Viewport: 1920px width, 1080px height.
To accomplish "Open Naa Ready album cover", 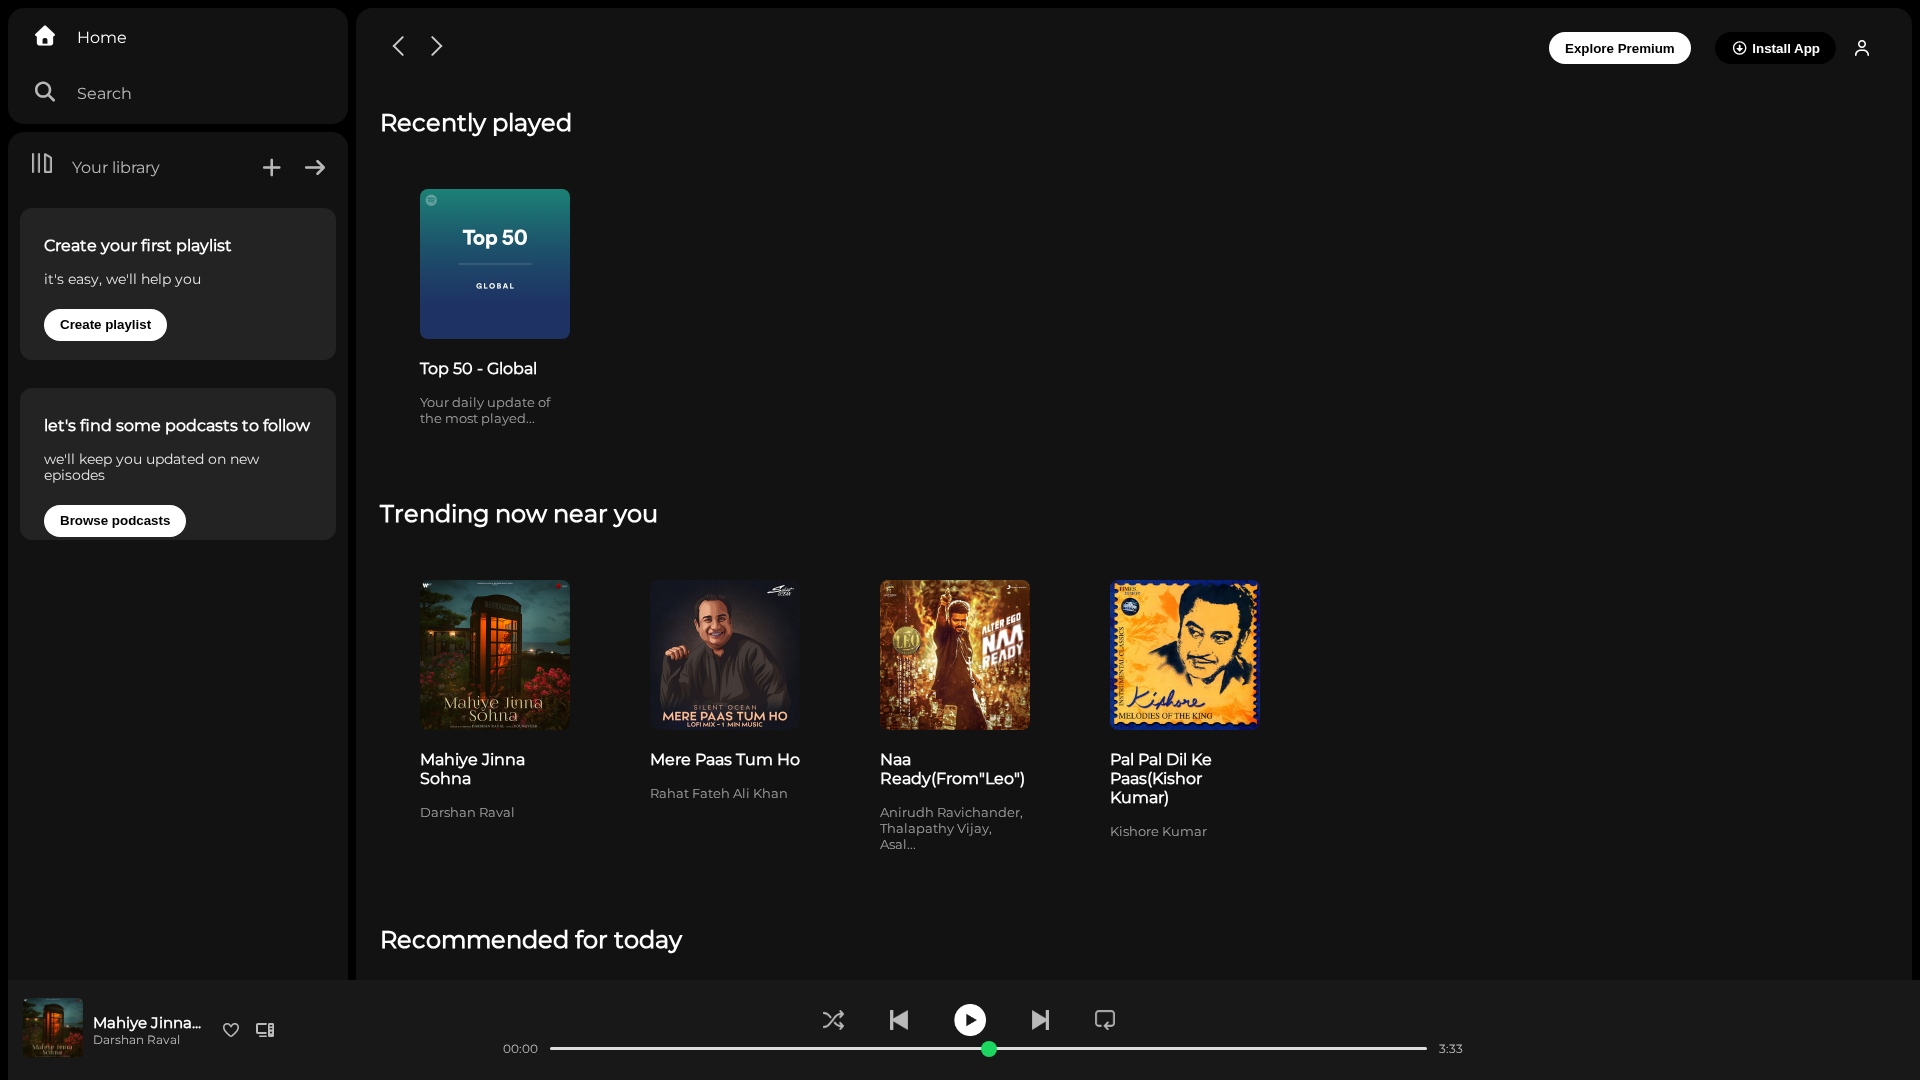I will point(955,655).
